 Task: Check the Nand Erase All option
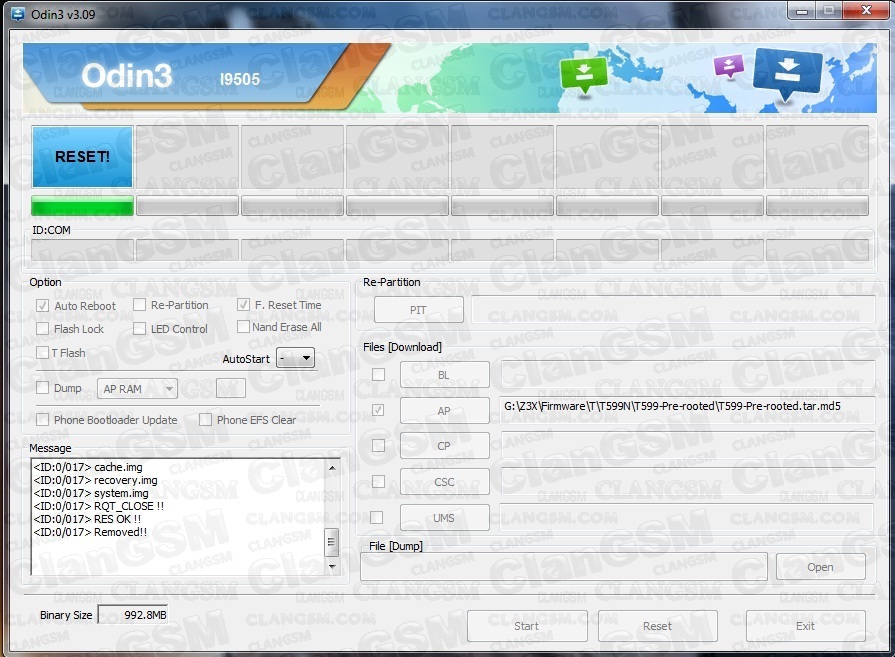243,327
